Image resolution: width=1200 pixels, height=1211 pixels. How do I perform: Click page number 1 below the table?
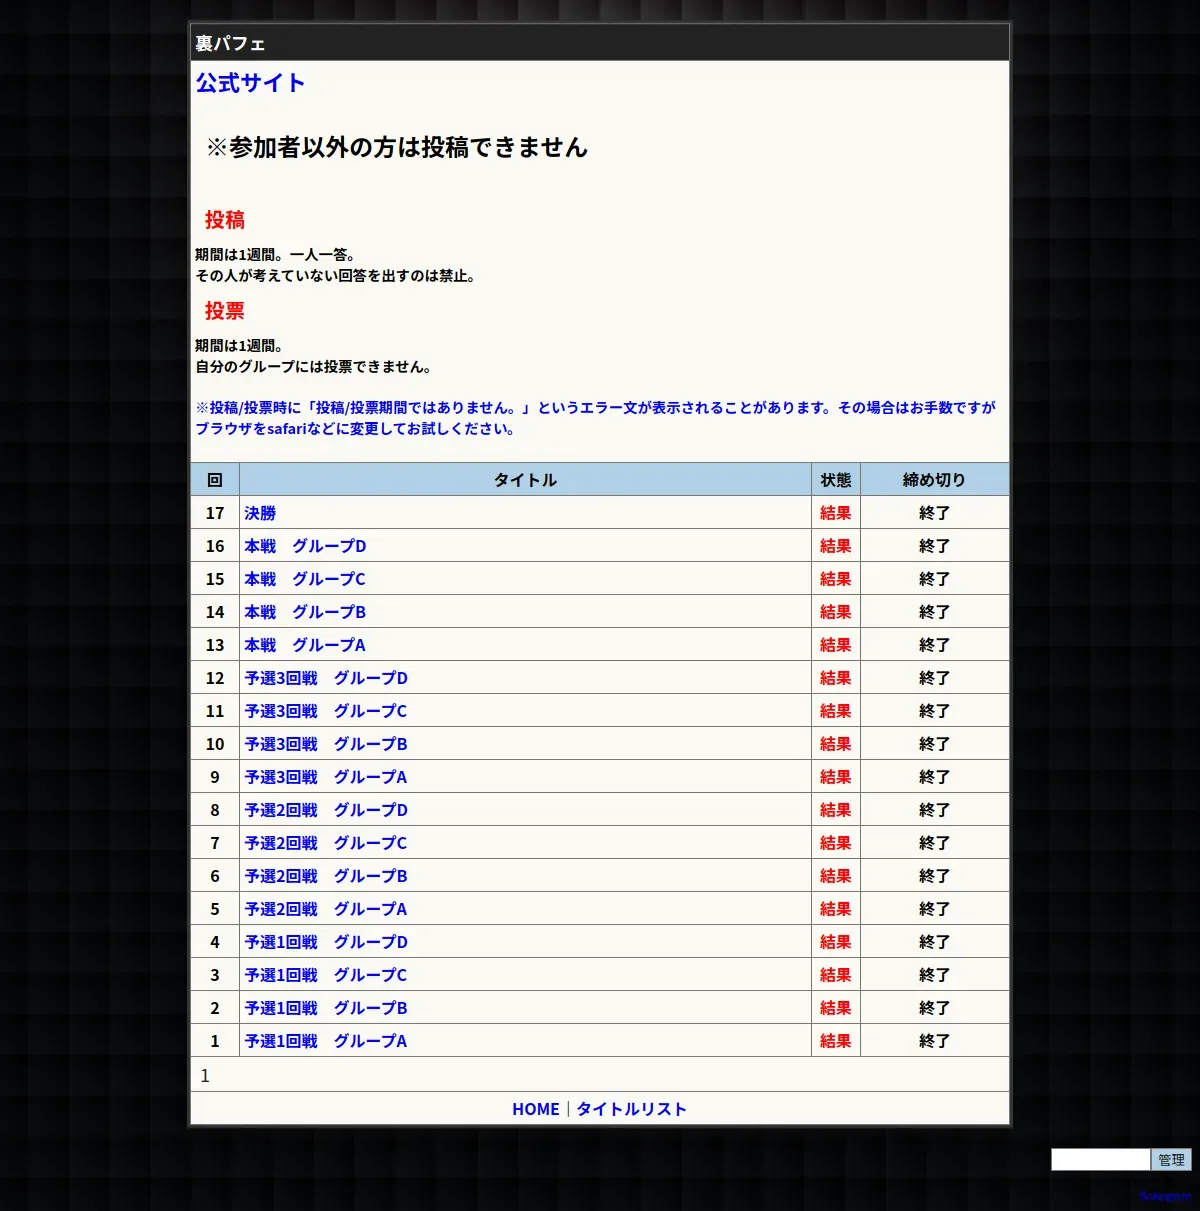(205, 1076)
